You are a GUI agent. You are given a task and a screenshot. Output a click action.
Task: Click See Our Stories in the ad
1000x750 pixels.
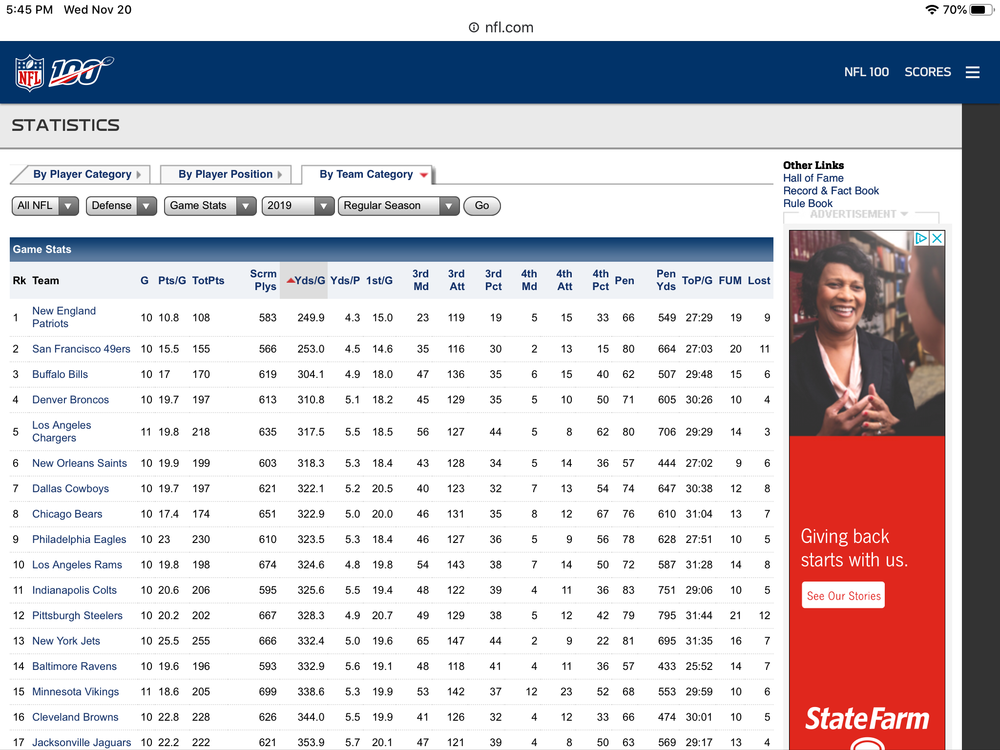843,595
